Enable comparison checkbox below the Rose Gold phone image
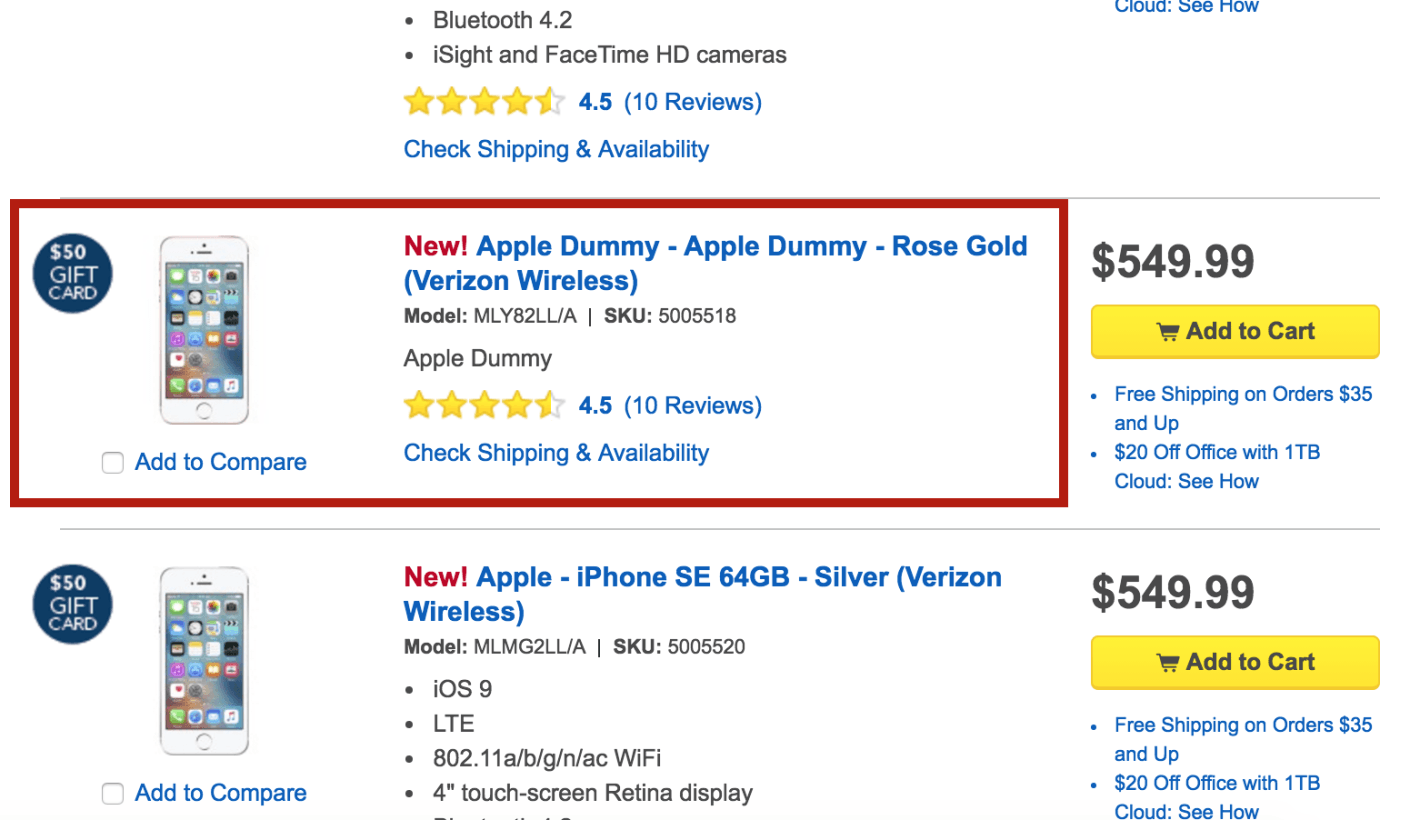 coord(112,462)
